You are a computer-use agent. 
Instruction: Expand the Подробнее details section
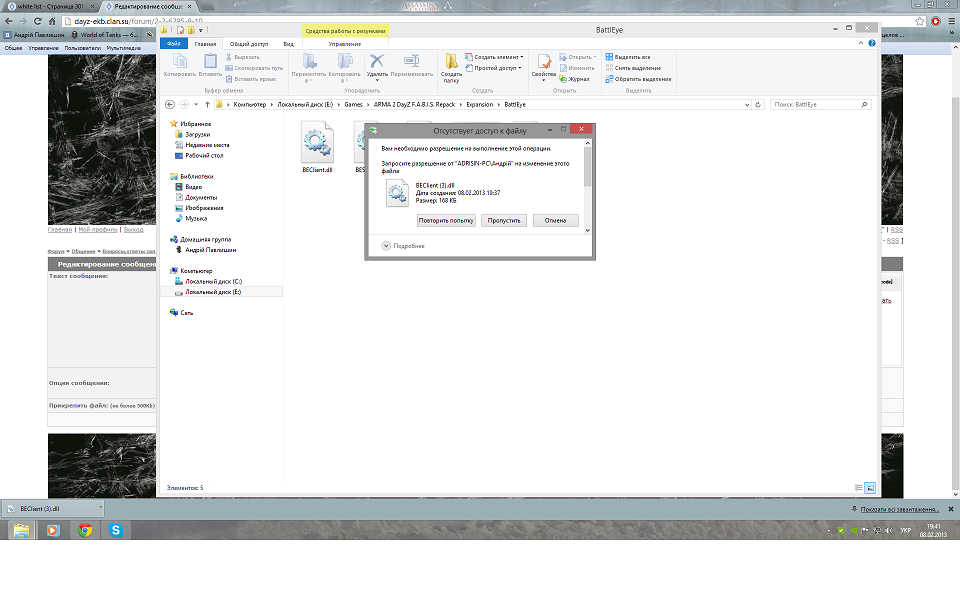[403, 246]
